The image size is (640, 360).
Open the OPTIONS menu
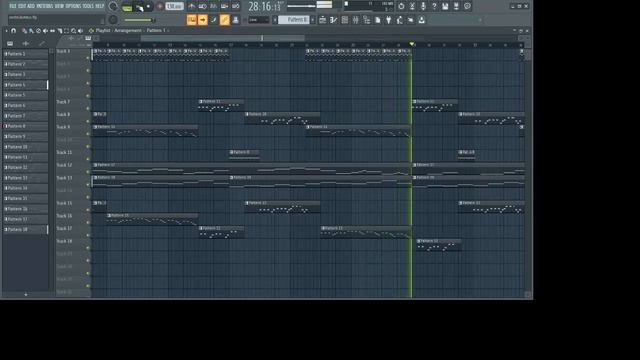coord(73,6)
